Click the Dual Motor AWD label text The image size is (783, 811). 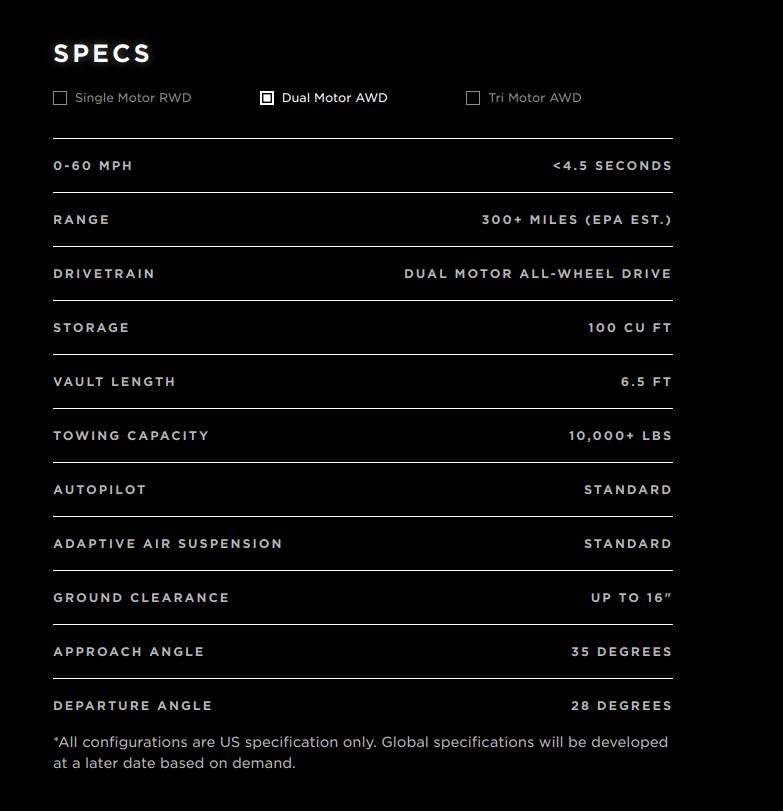tap(334, 98)
